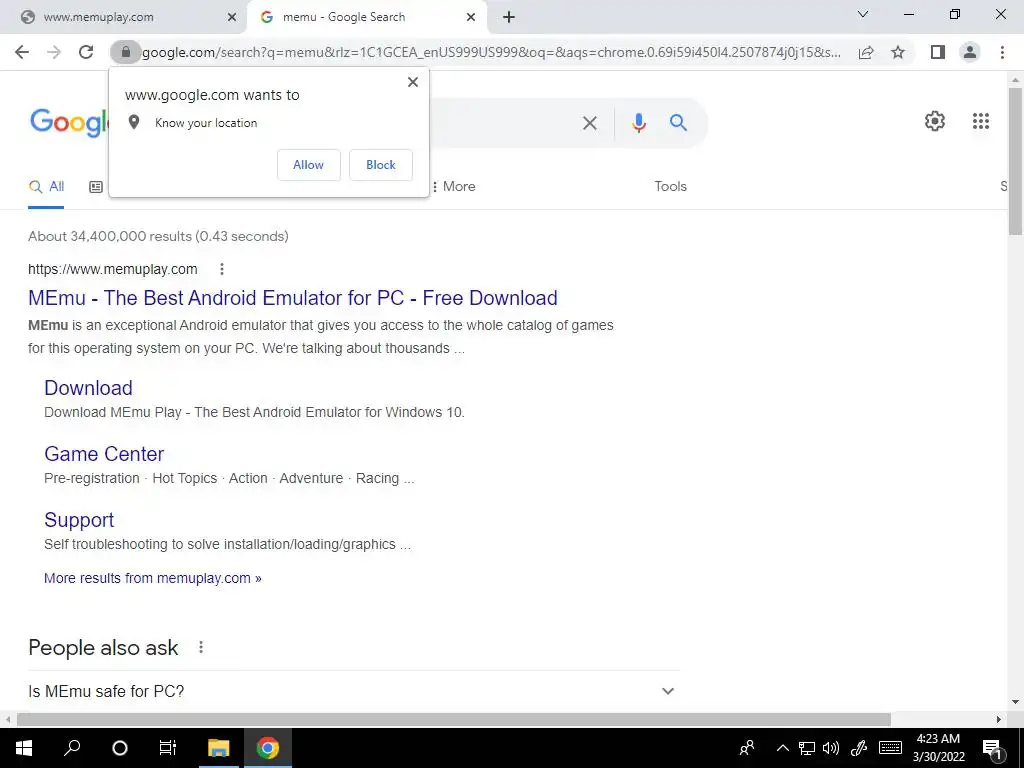The width and height of the screenshot is (1024, 768).
Task: Open Windows taskbar search
Action: (72, 748)
